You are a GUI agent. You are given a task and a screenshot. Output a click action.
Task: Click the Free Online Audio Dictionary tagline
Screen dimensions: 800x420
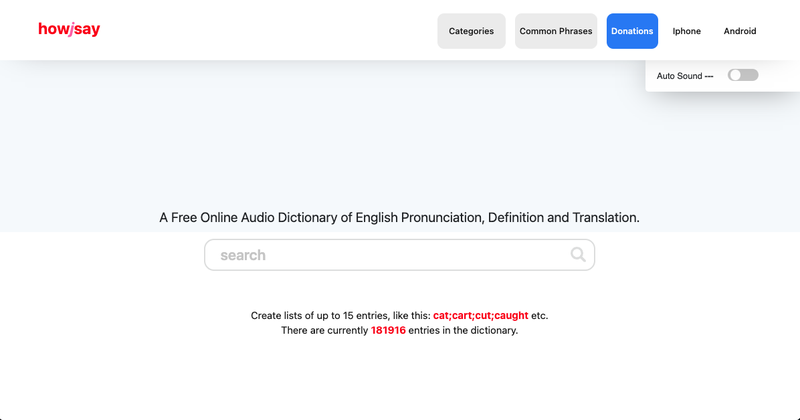[x=399, y=217]
